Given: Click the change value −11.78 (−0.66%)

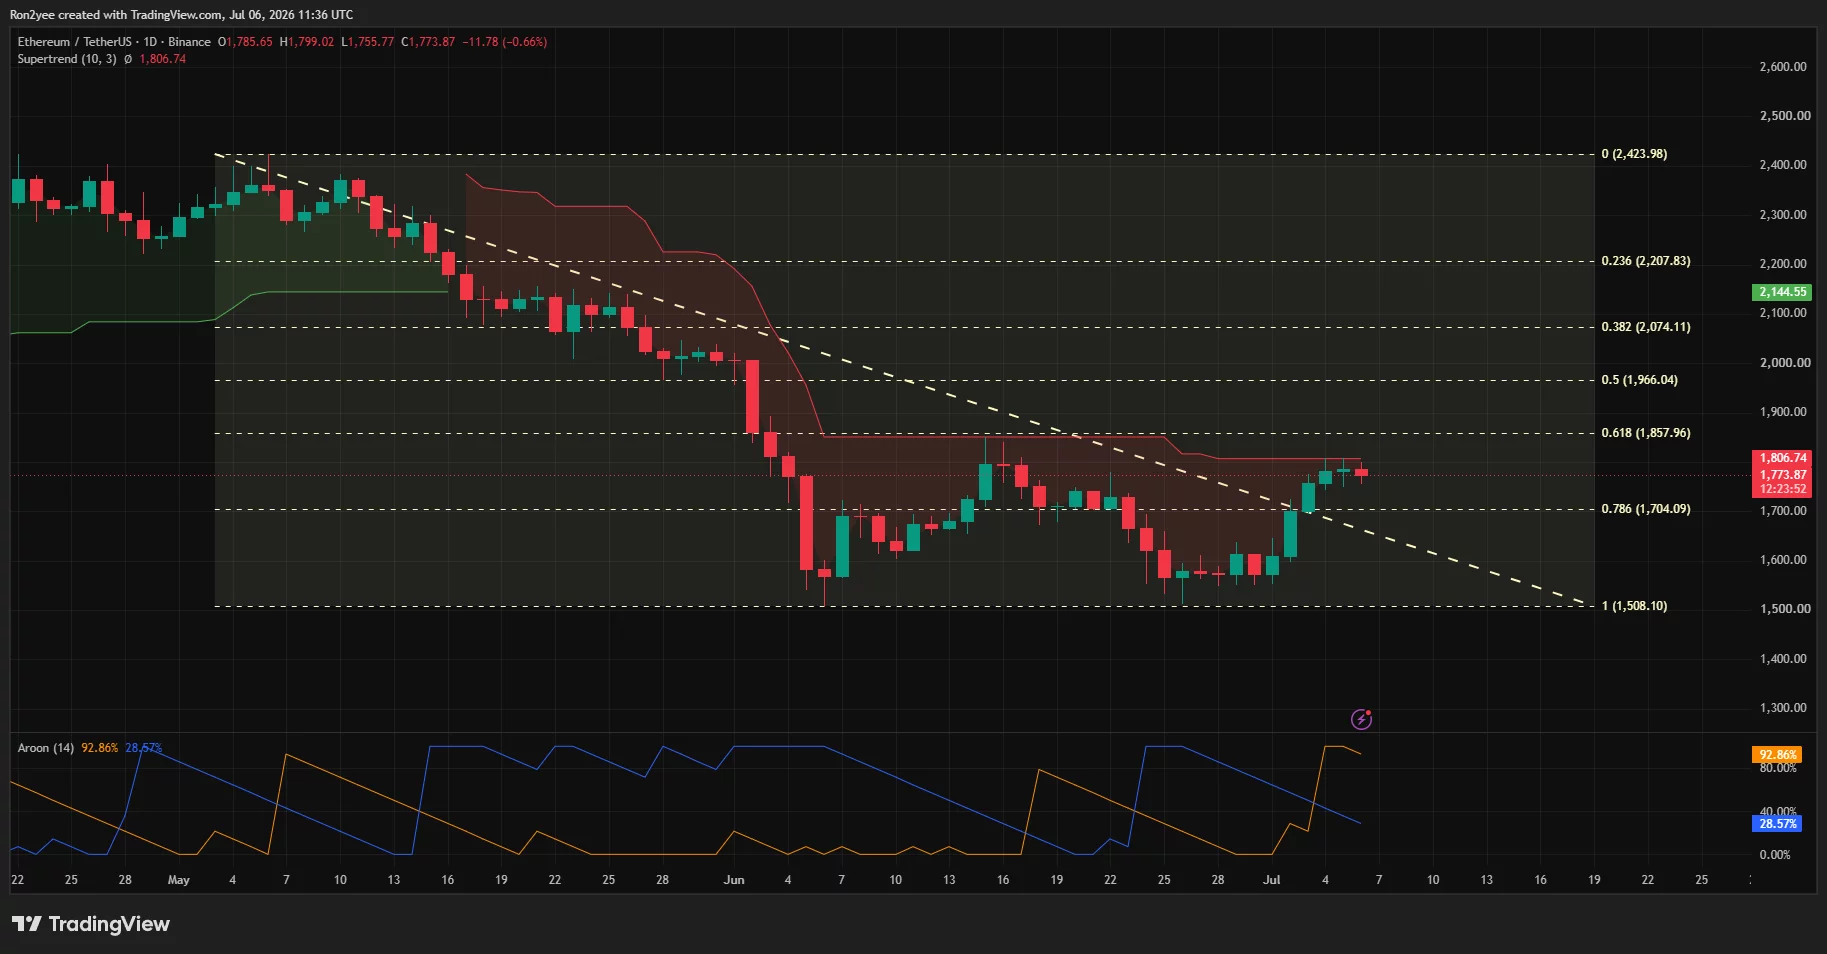Looking at the screenshot, I should coord(505,42).
